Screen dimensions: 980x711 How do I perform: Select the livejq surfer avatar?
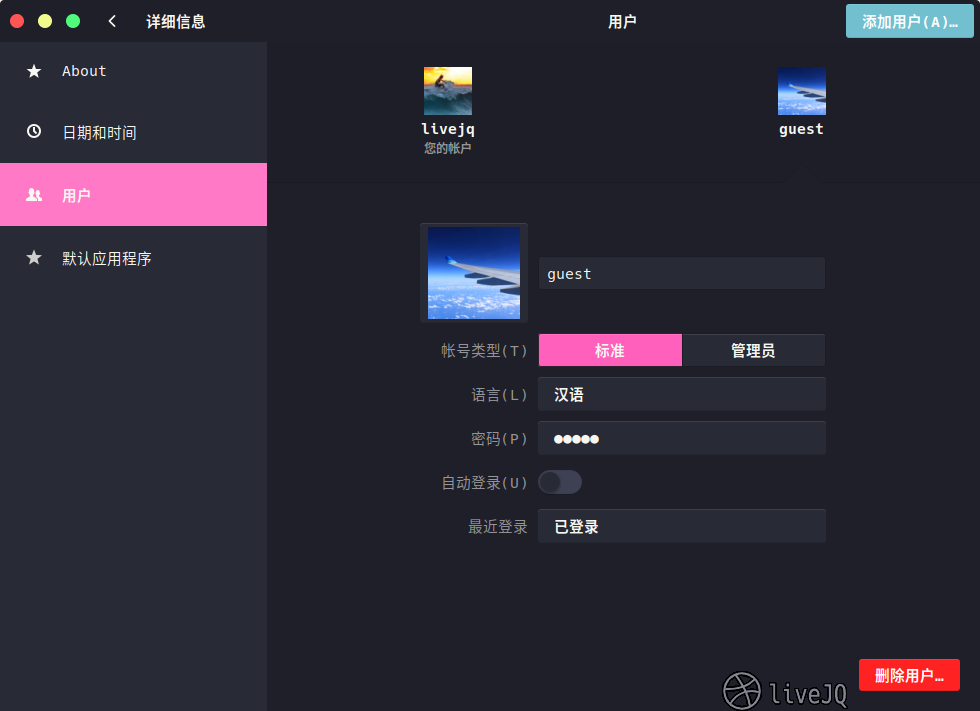point(447,91)
